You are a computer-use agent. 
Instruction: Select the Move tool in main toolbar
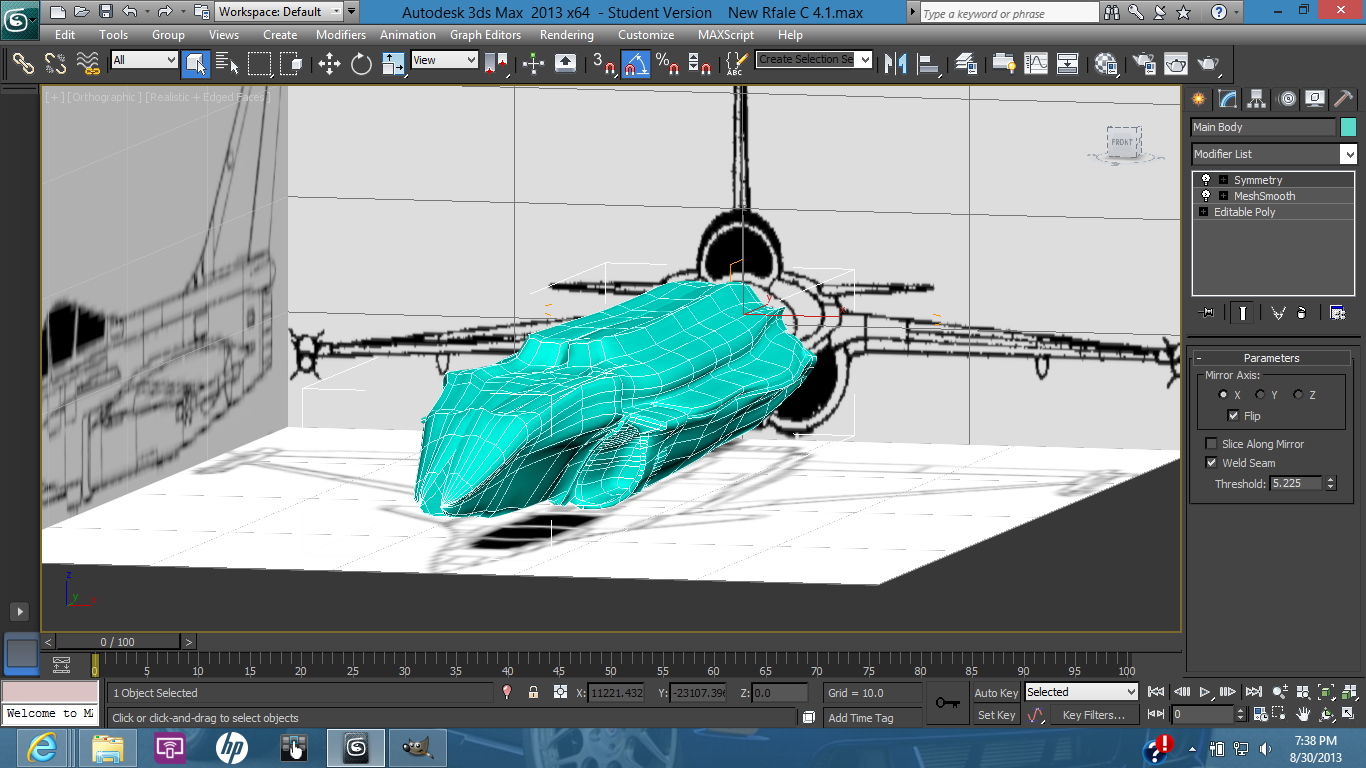point(329,64)
